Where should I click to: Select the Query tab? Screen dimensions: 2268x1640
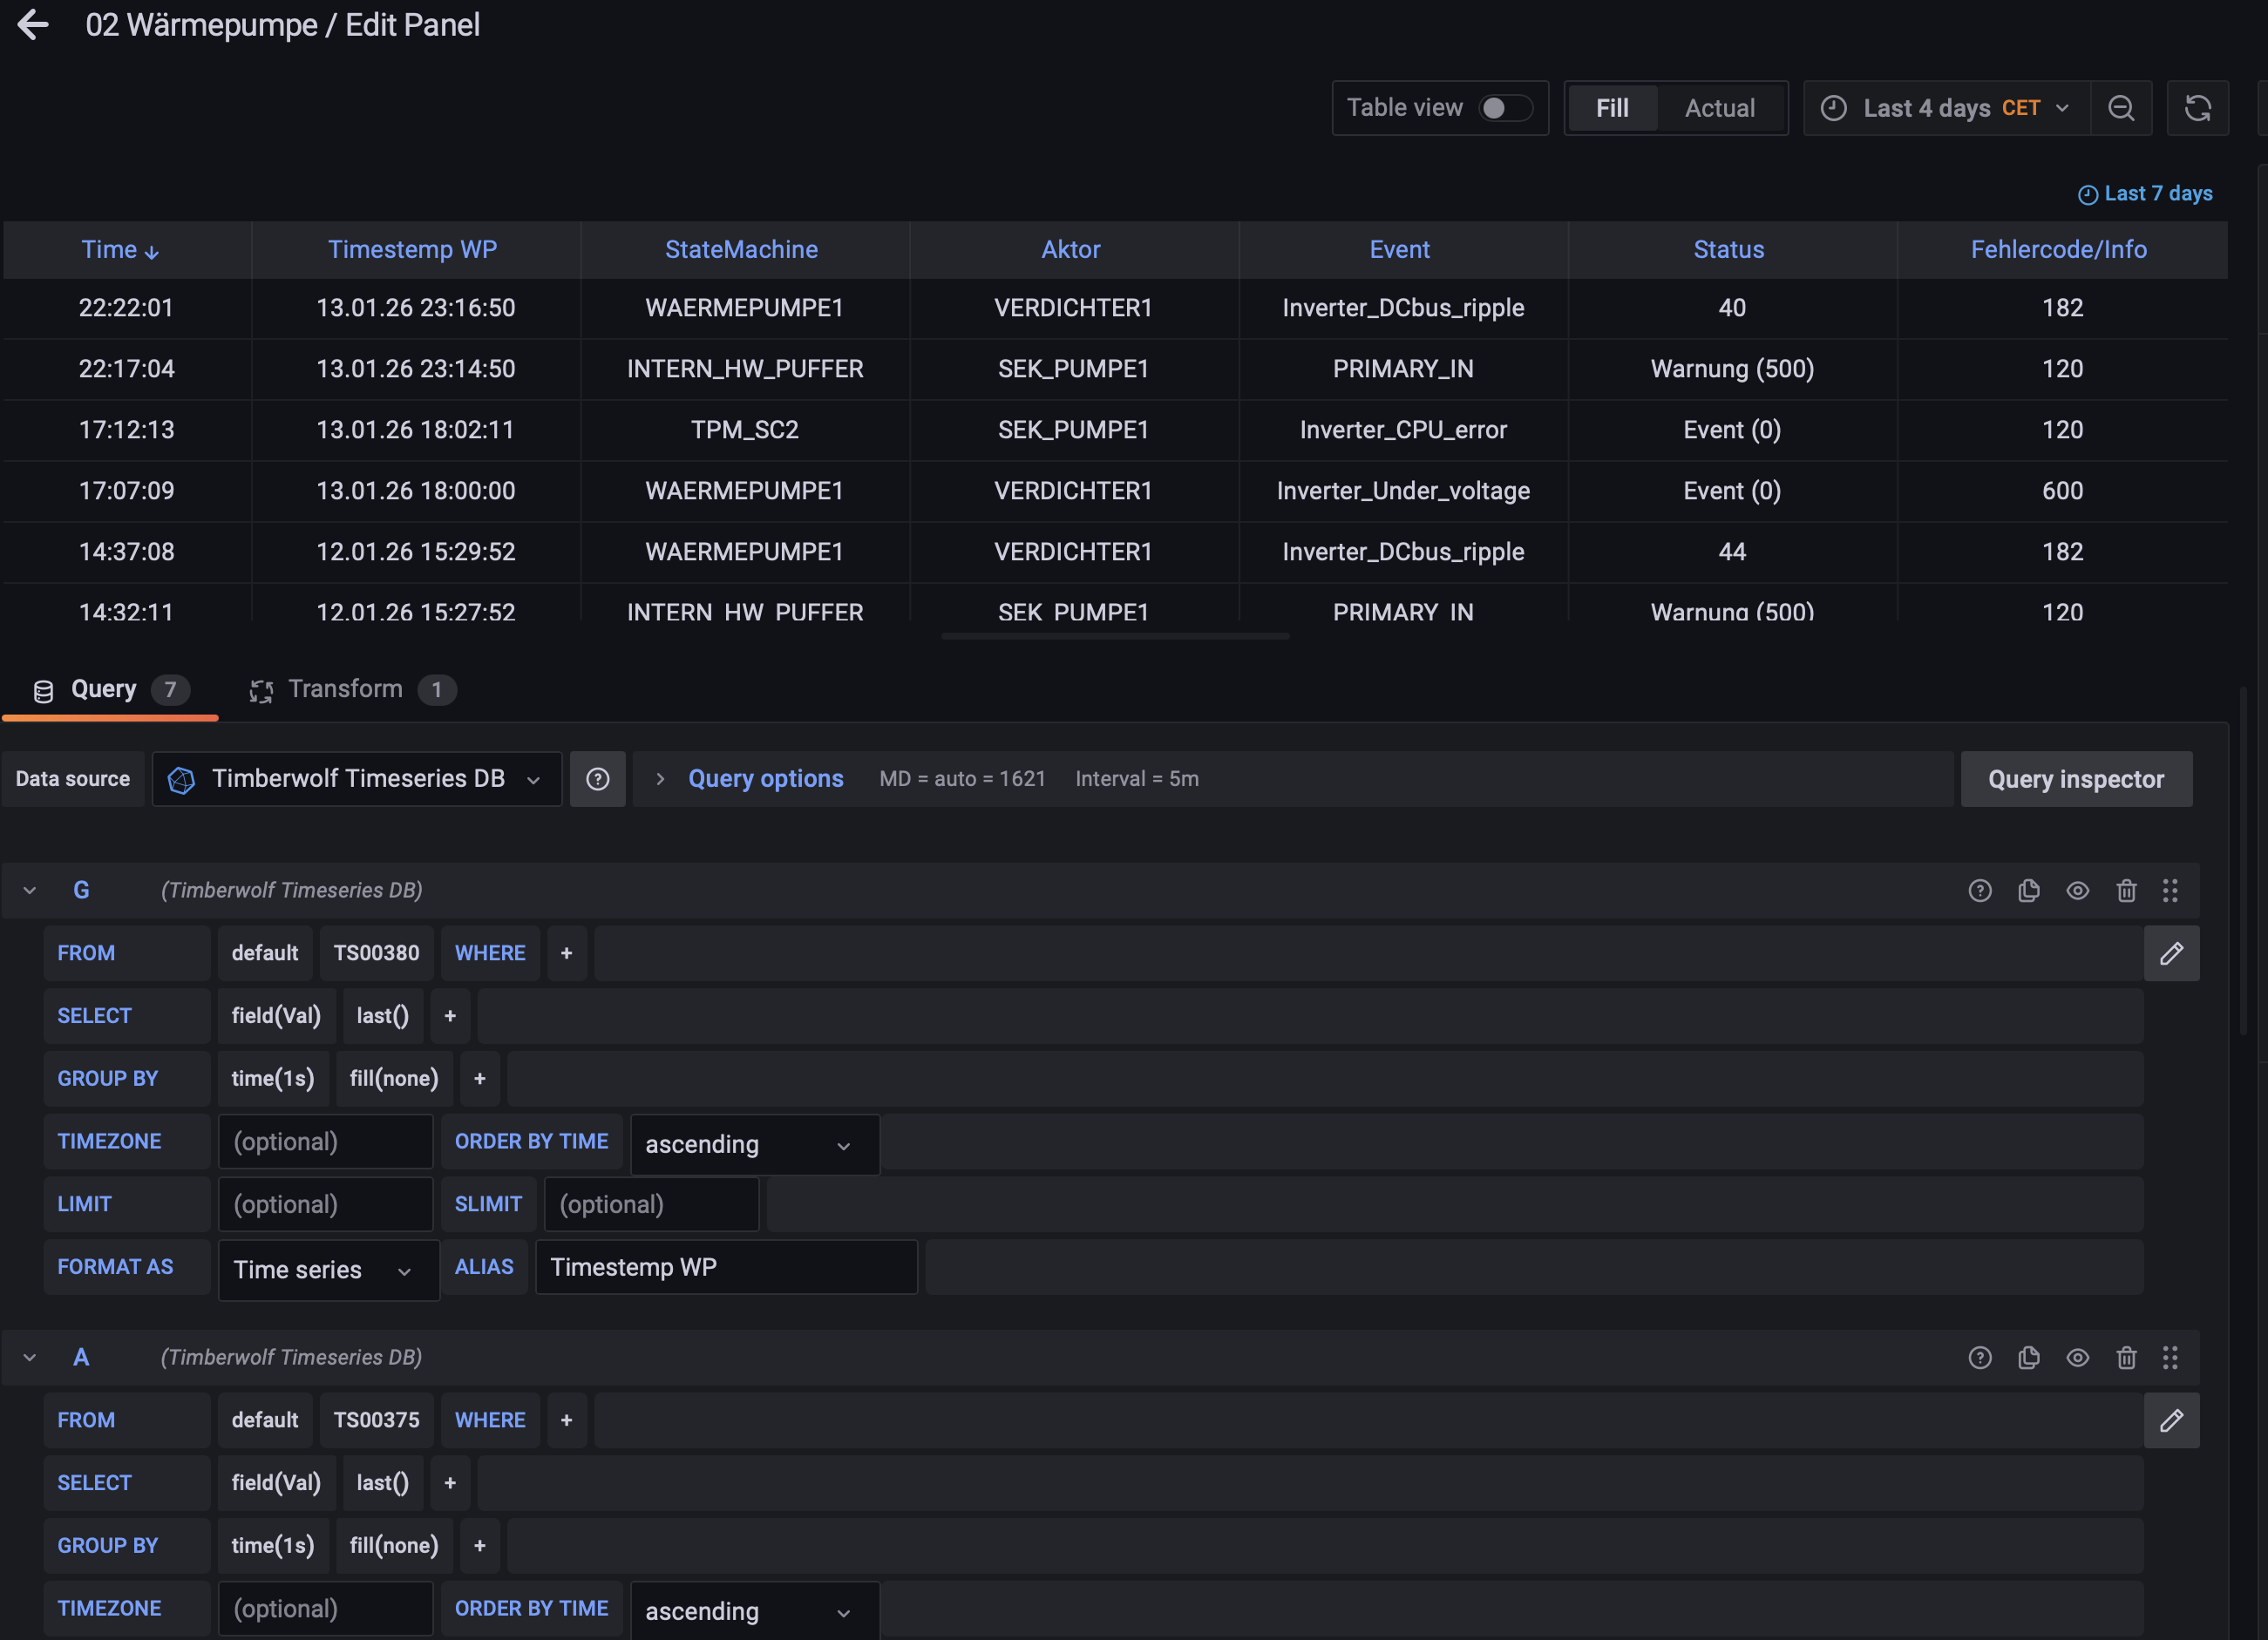[103, 689]
